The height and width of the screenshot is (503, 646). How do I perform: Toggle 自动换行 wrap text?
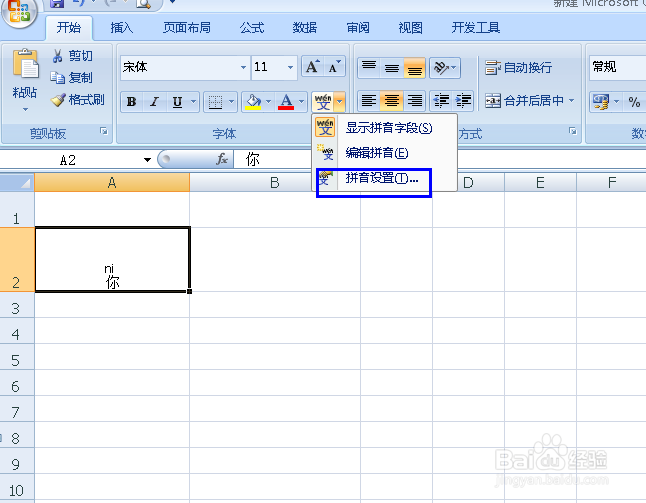tap(519, 67)
